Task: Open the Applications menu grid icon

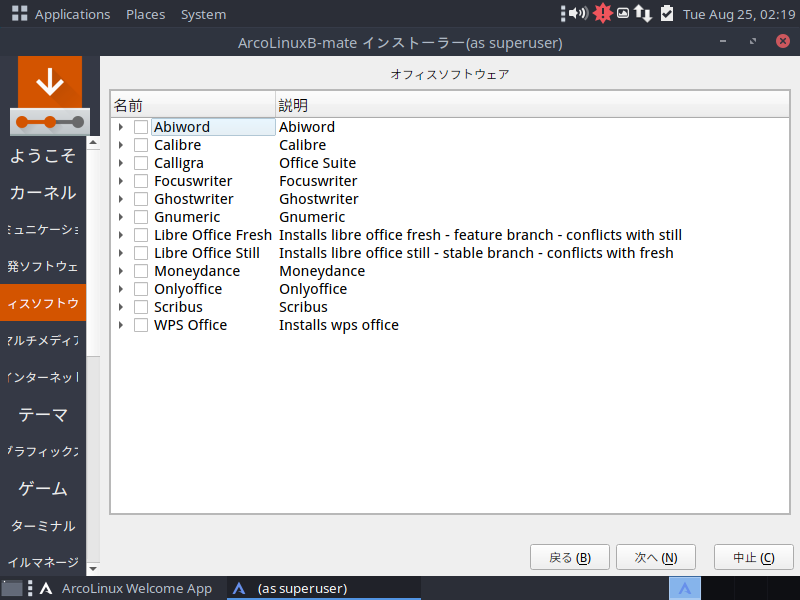Action: (19, 13)
